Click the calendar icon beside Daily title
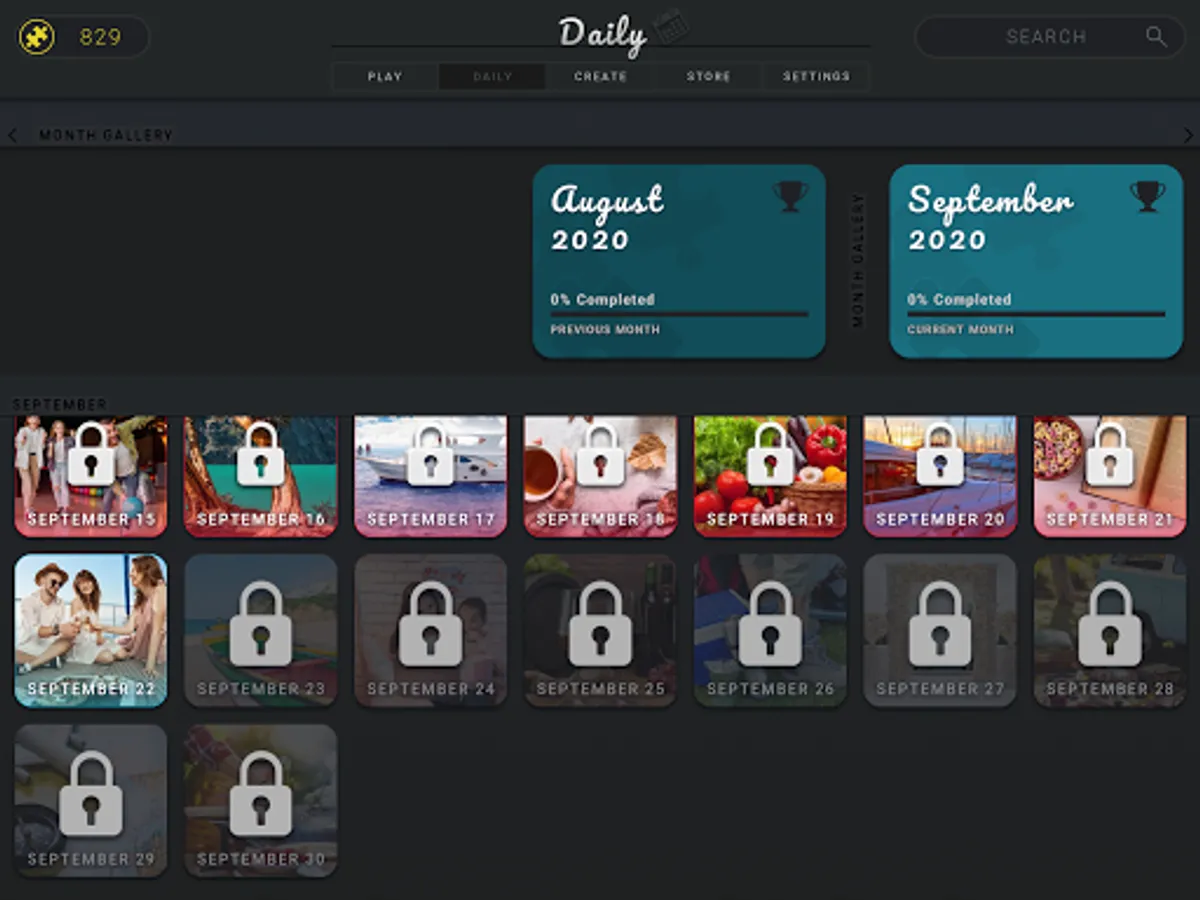Image resolution: width=1200 pixels, height=900 pixels. pos(671,25)
